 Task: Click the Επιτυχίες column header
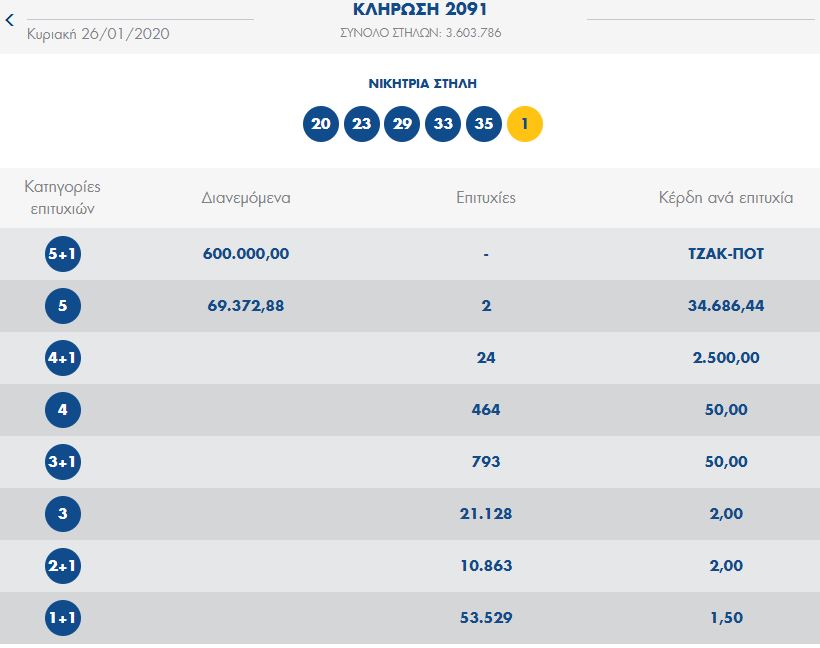tap(486, 198)
